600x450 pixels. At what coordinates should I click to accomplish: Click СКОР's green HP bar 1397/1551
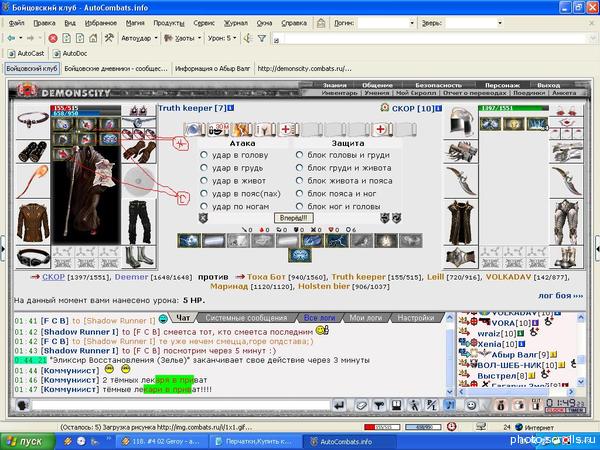(x=514, y=108)
